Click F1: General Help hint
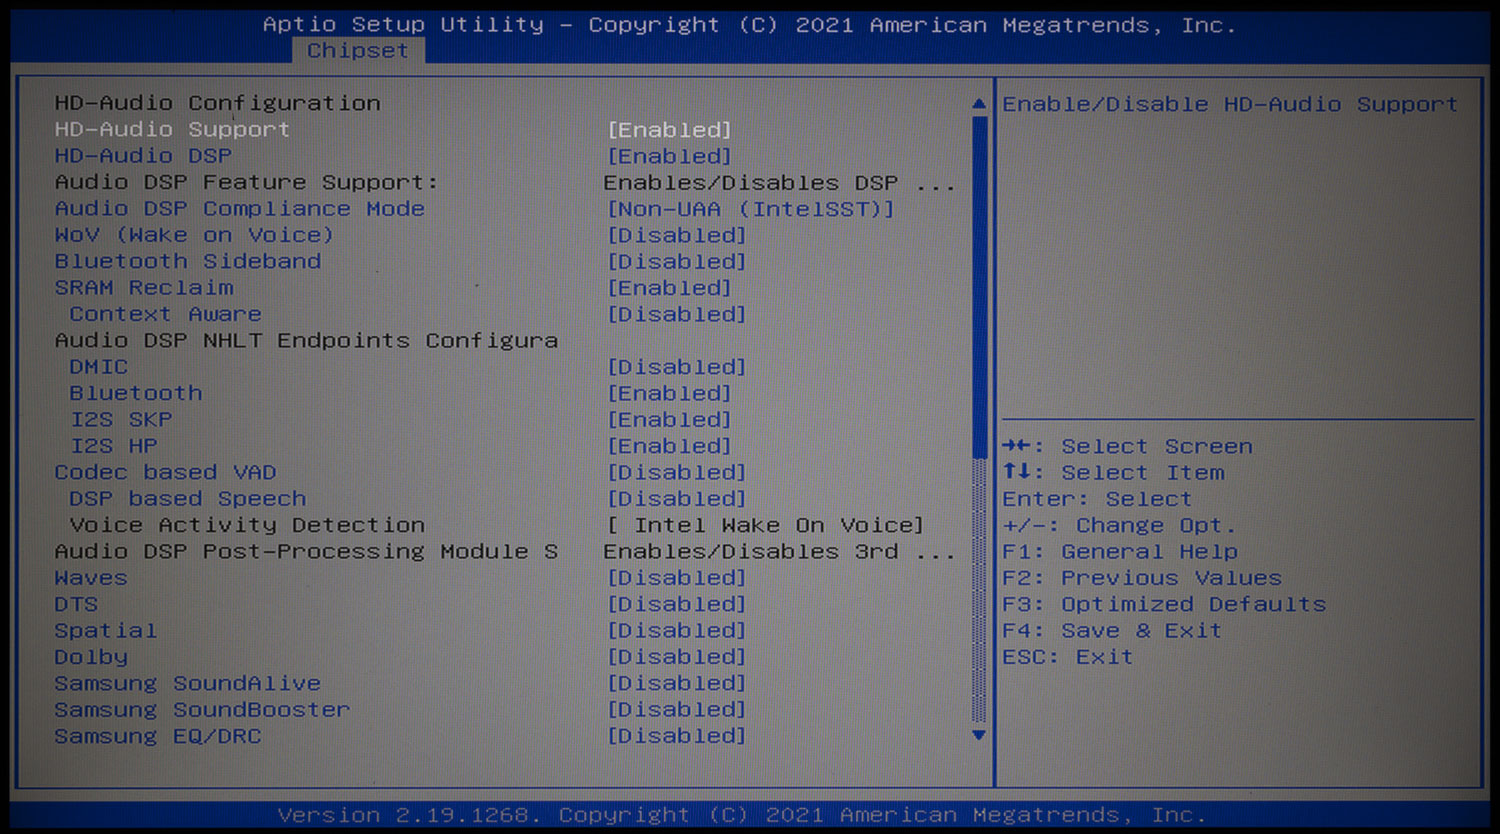The height and width of the screenshot is (834, 1500). coord(1120,551)
